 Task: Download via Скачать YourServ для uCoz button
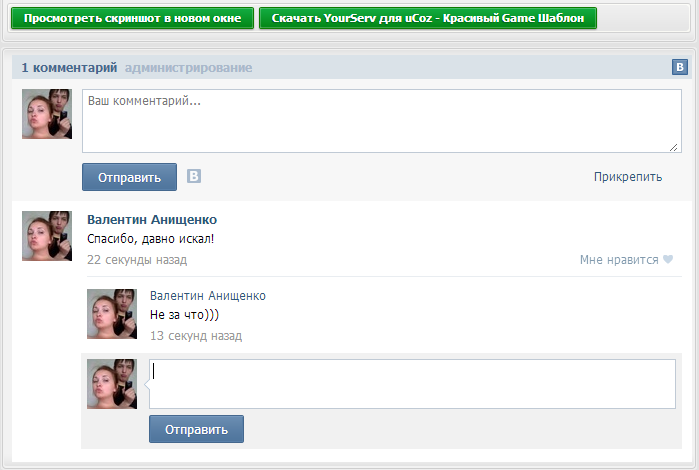(x=428, y=18)
